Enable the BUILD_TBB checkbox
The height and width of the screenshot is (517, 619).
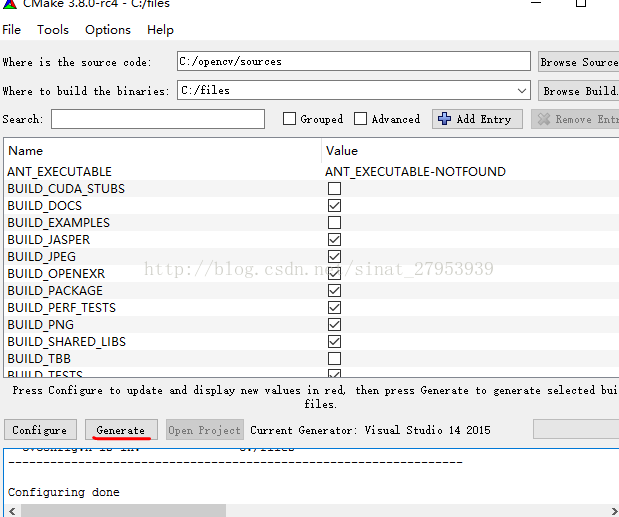click(x=334, y=358)
